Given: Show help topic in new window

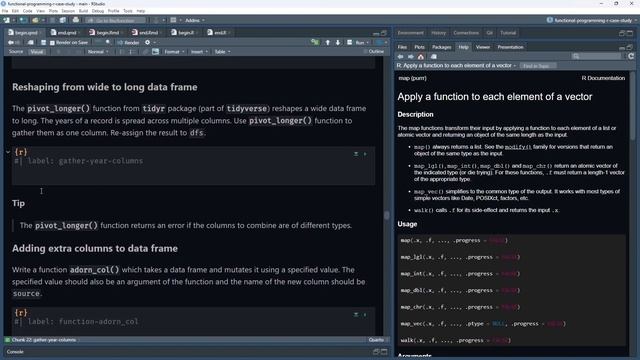Looking at the screenshot, I should coord(433,57).
